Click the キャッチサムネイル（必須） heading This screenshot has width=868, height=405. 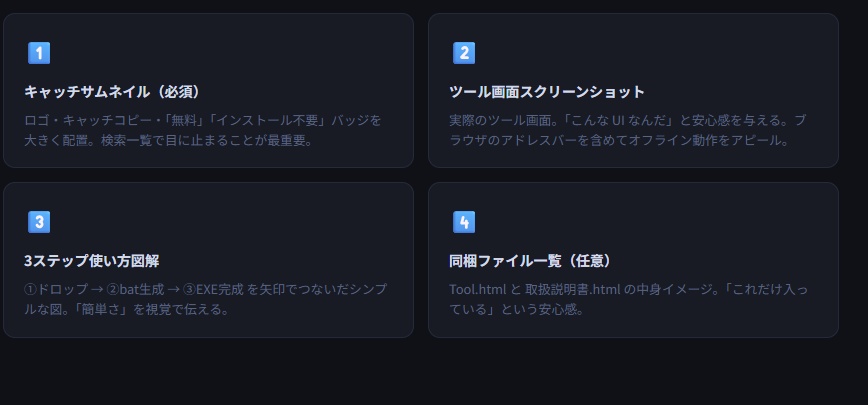(115, 91)
